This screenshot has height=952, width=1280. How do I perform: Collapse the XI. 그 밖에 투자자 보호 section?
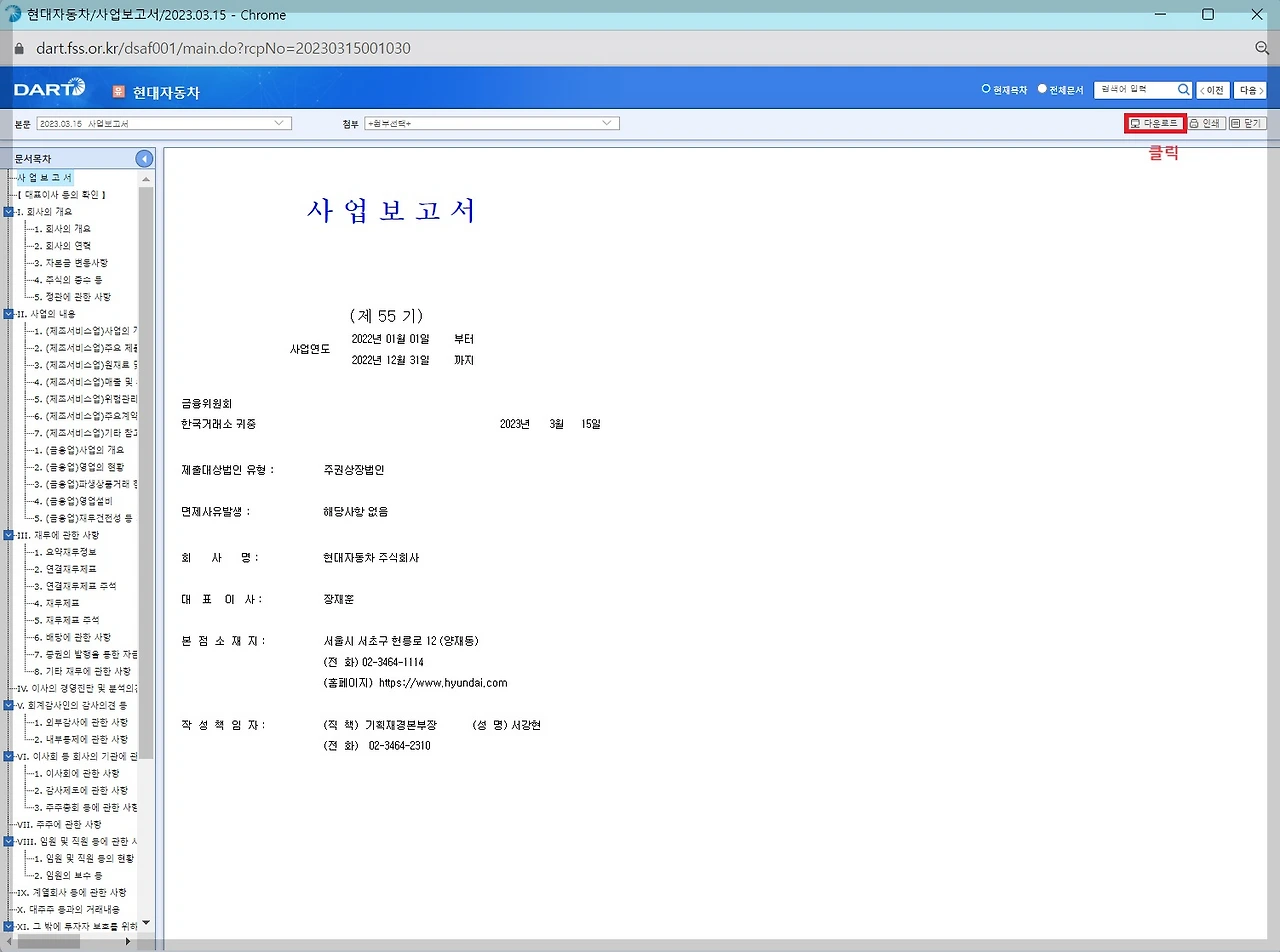(x=9, y=926)
